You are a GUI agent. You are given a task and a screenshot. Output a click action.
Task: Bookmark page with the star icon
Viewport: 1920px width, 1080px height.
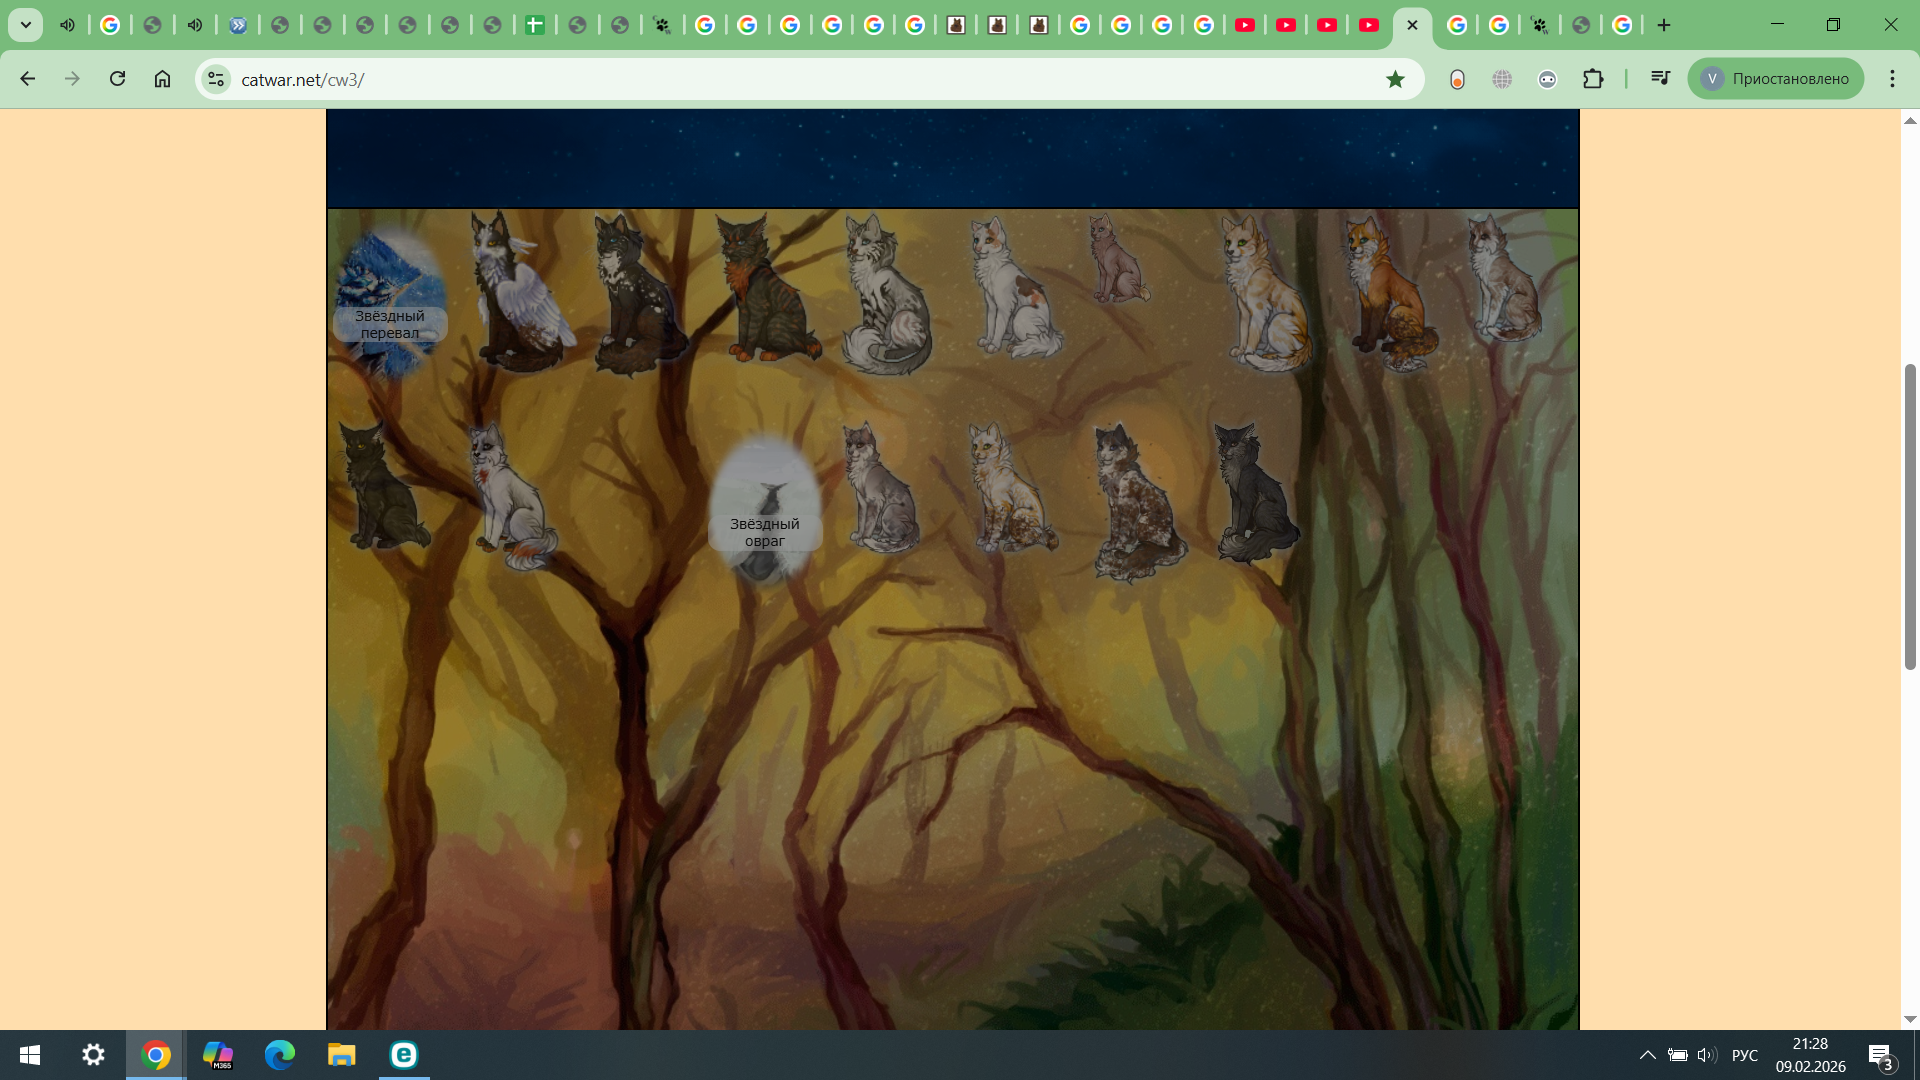click(1395, 79)
